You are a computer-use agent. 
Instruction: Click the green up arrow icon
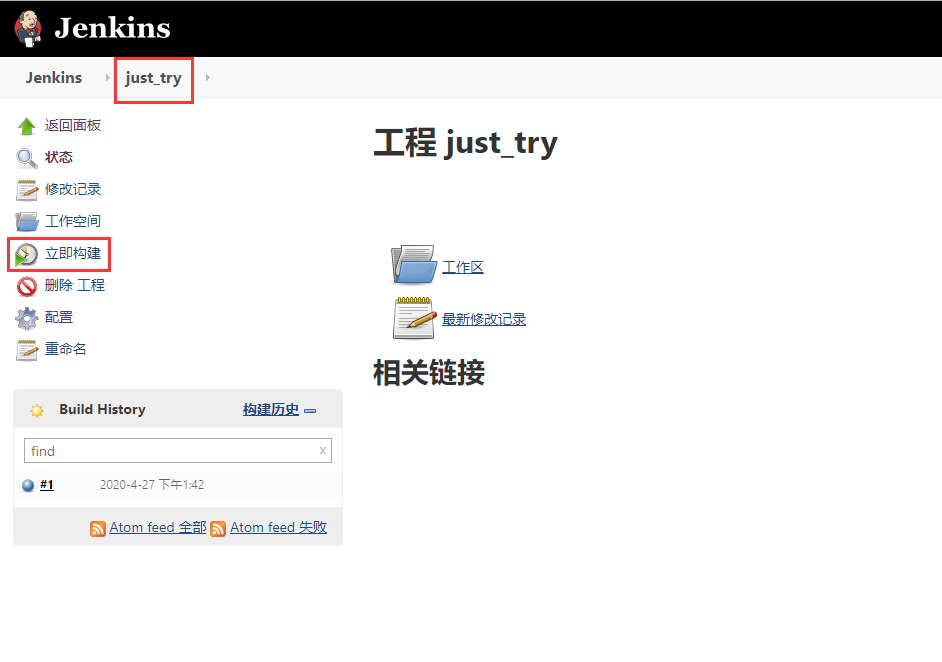coord(26,126)
